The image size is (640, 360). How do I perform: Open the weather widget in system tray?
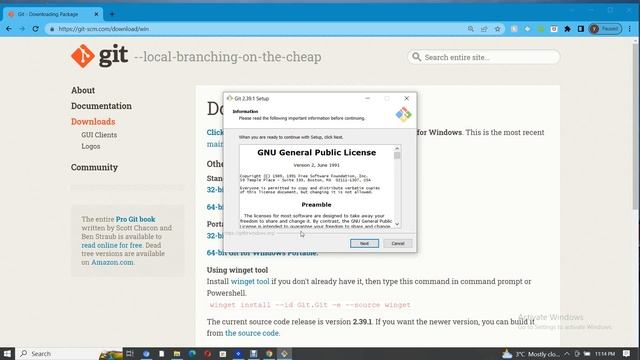[530, 354]
